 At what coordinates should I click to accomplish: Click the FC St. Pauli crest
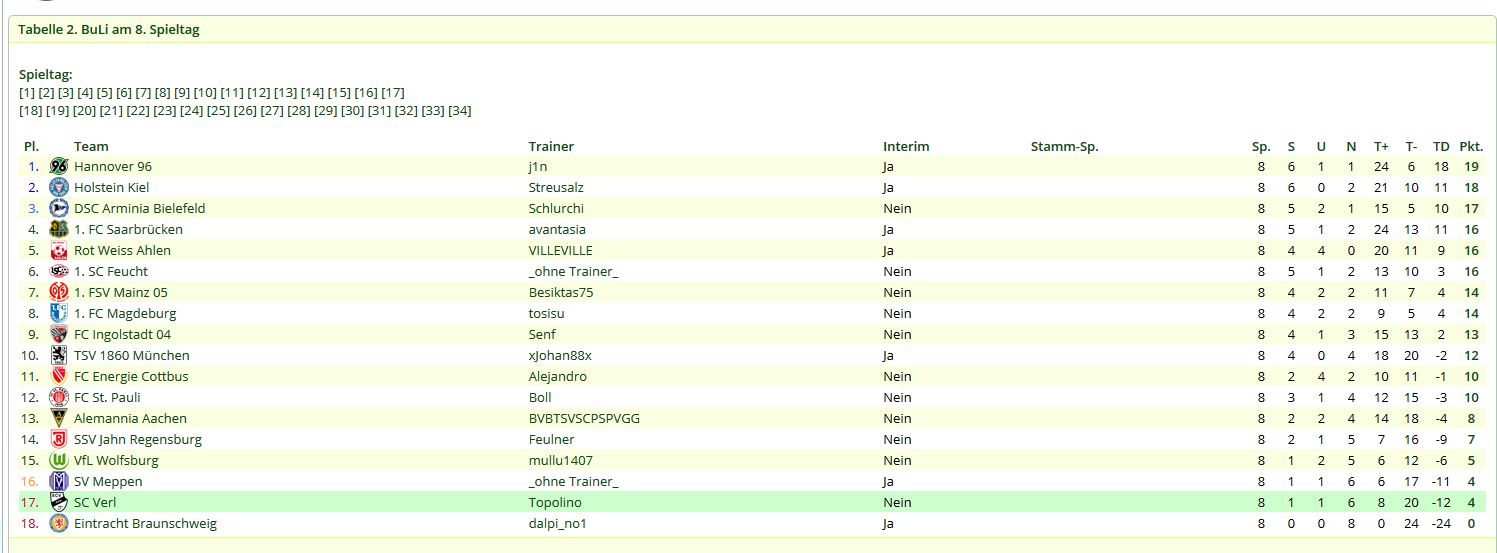click(x=59, y=397)
